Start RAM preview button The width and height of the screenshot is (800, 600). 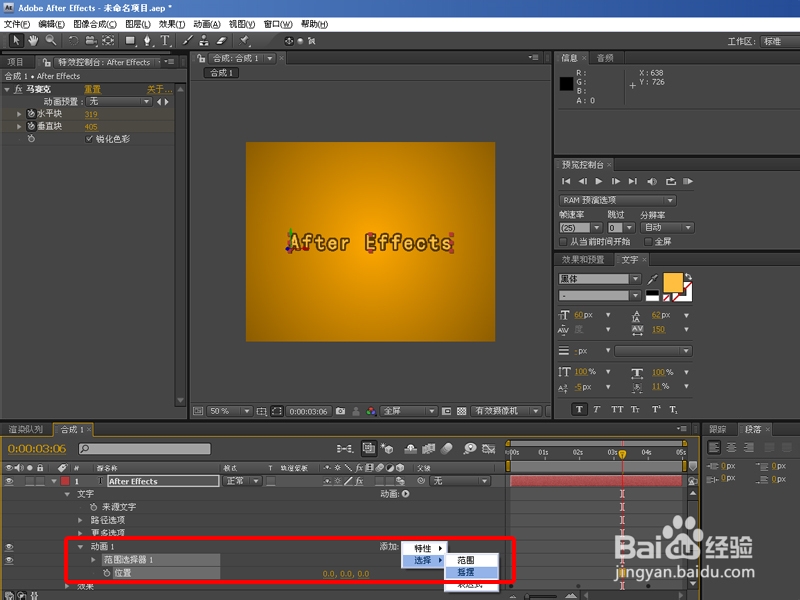point(688,181)
